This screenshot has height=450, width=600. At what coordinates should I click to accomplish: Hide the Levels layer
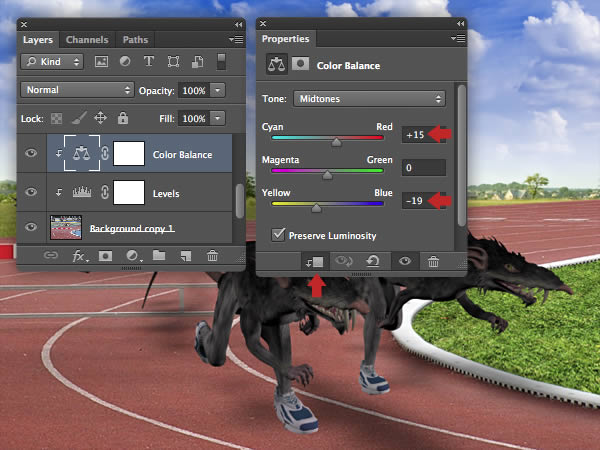[31, 191]
